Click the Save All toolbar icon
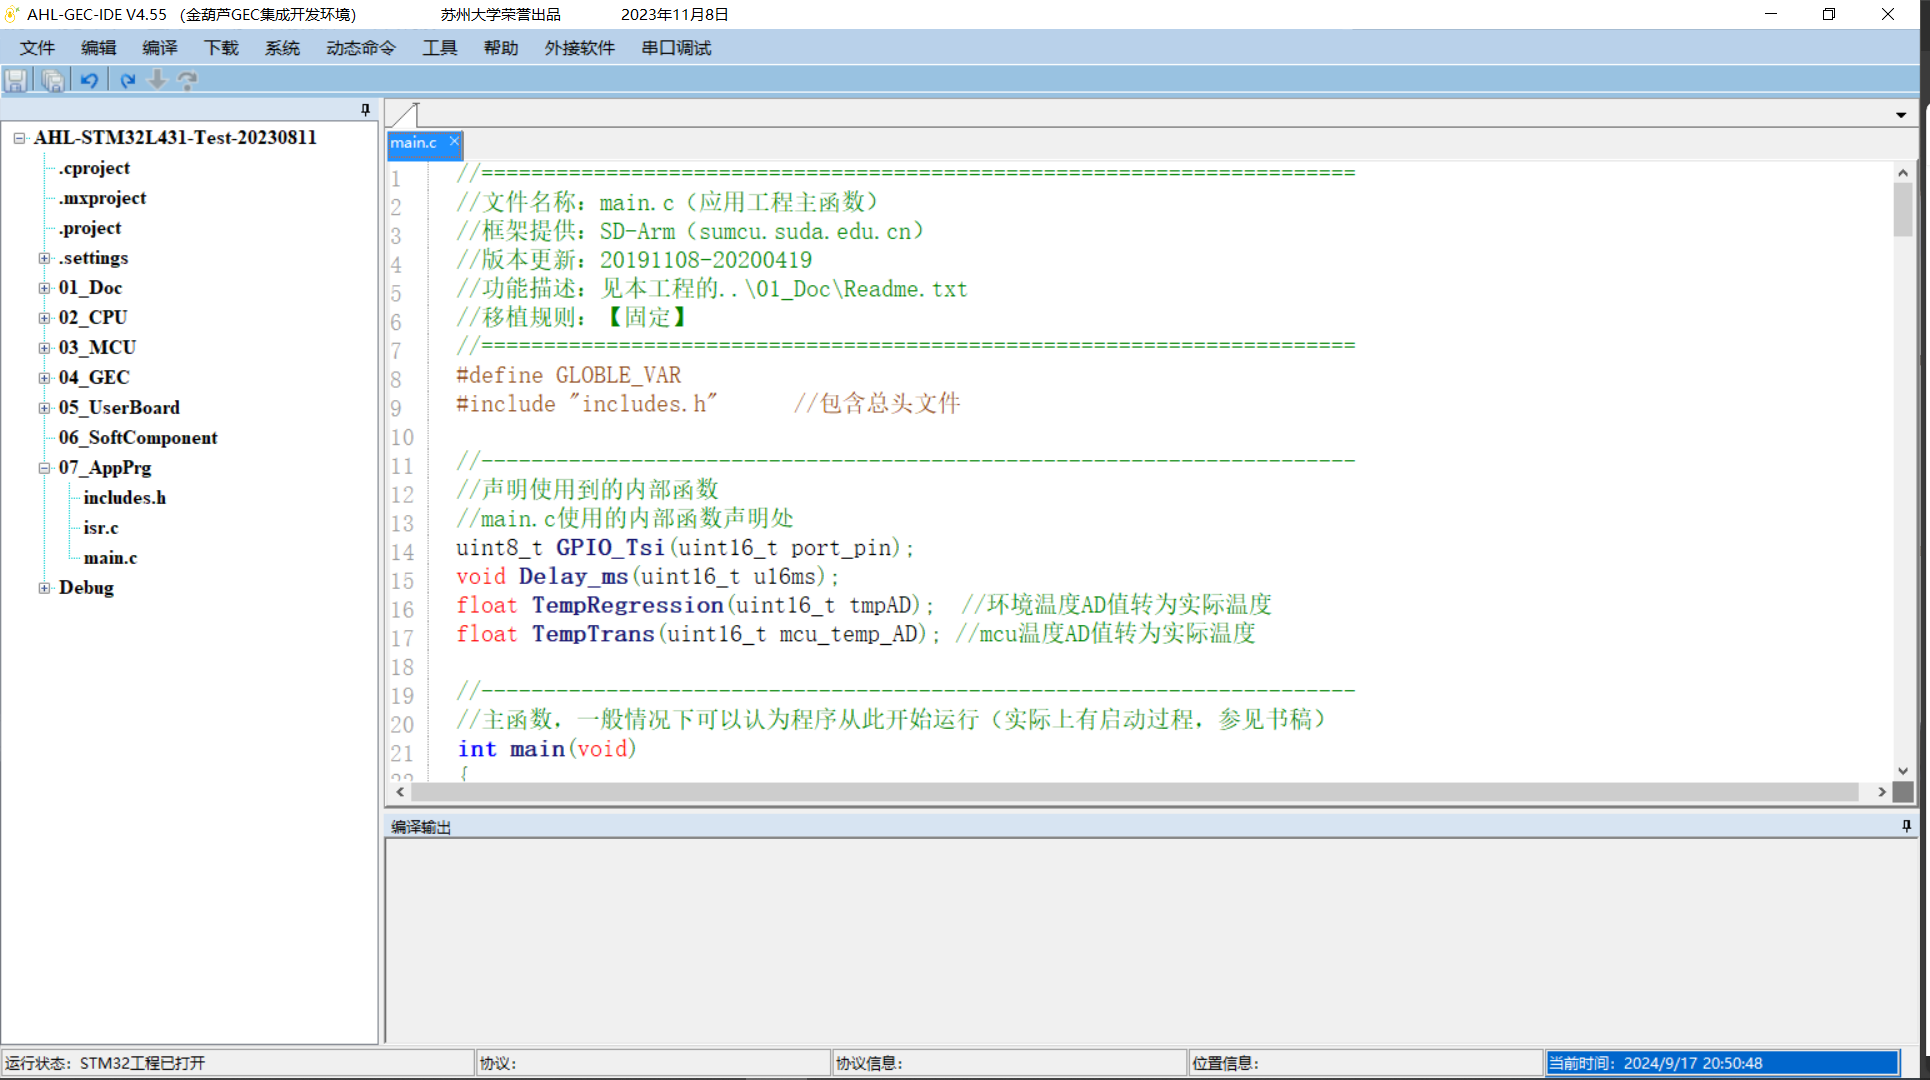This screenshot has height=1080, width=1930. (x=53, y=80)
